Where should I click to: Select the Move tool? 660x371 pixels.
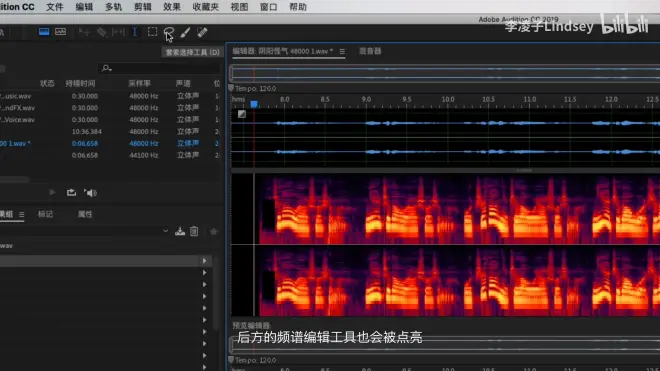[84, 32]
